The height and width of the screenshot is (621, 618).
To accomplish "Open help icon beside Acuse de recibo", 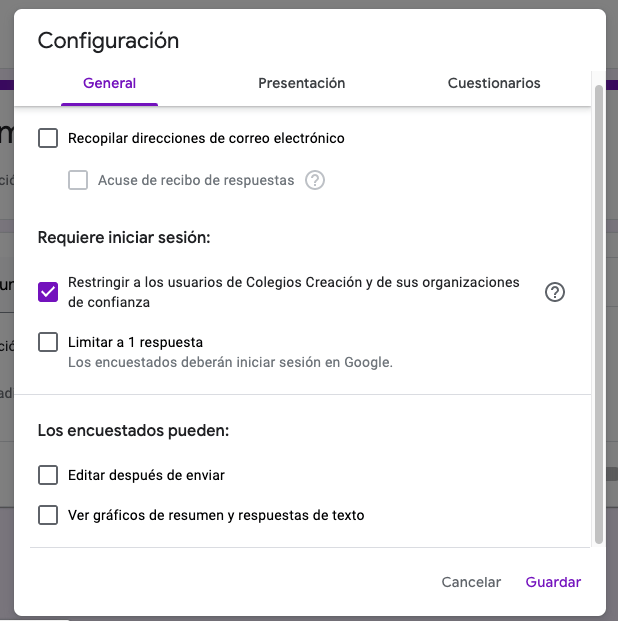I will click(315, 181).
